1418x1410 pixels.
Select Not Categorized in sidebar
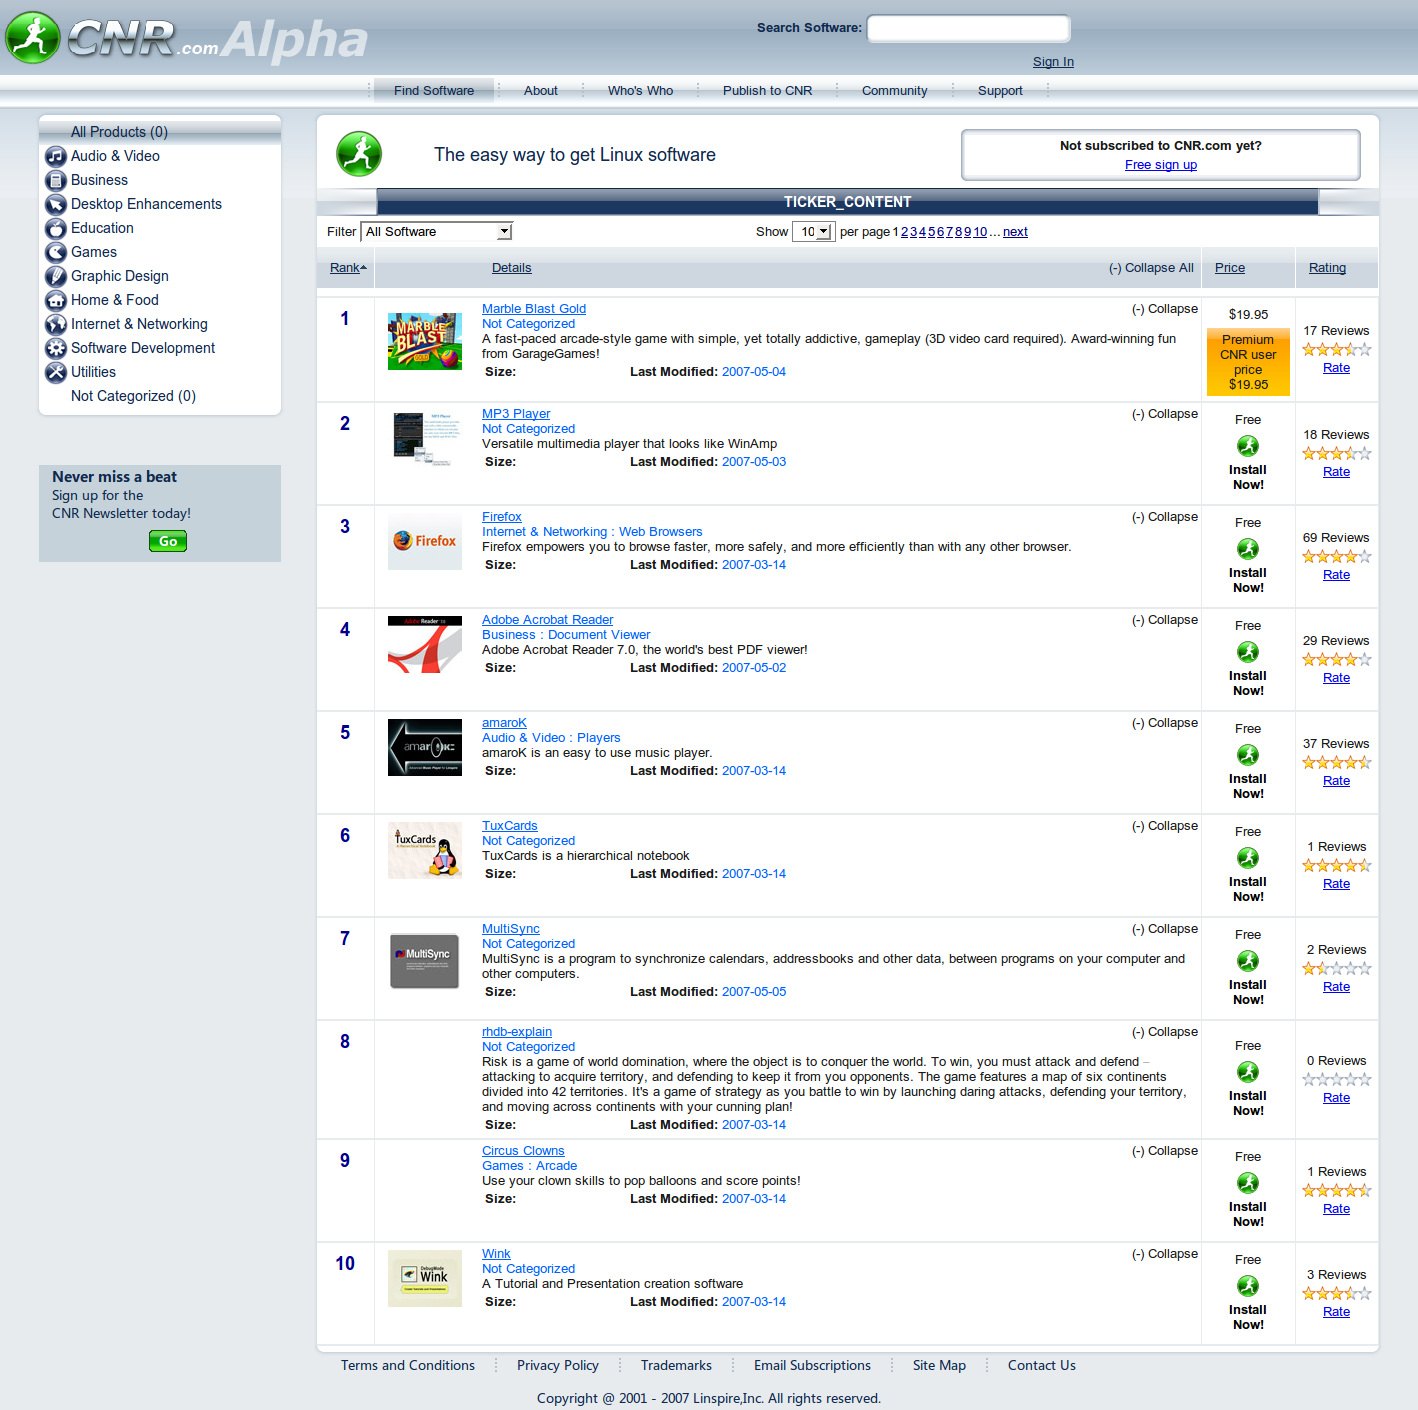[133, 396]
